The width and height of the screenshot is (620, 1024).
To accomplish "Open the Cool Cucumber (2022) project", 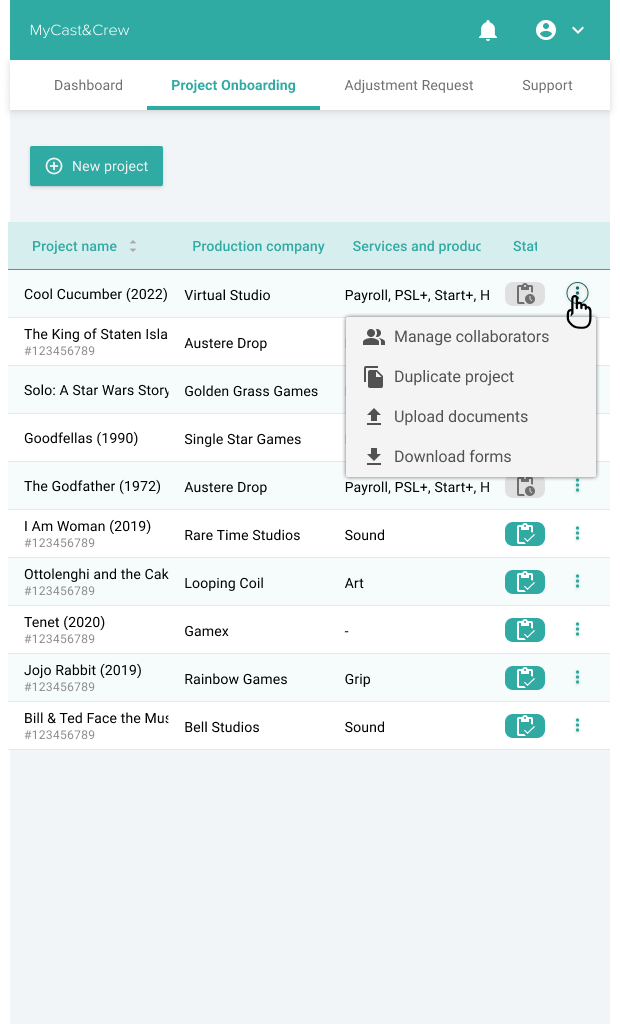I will click(x=95, y=295).
